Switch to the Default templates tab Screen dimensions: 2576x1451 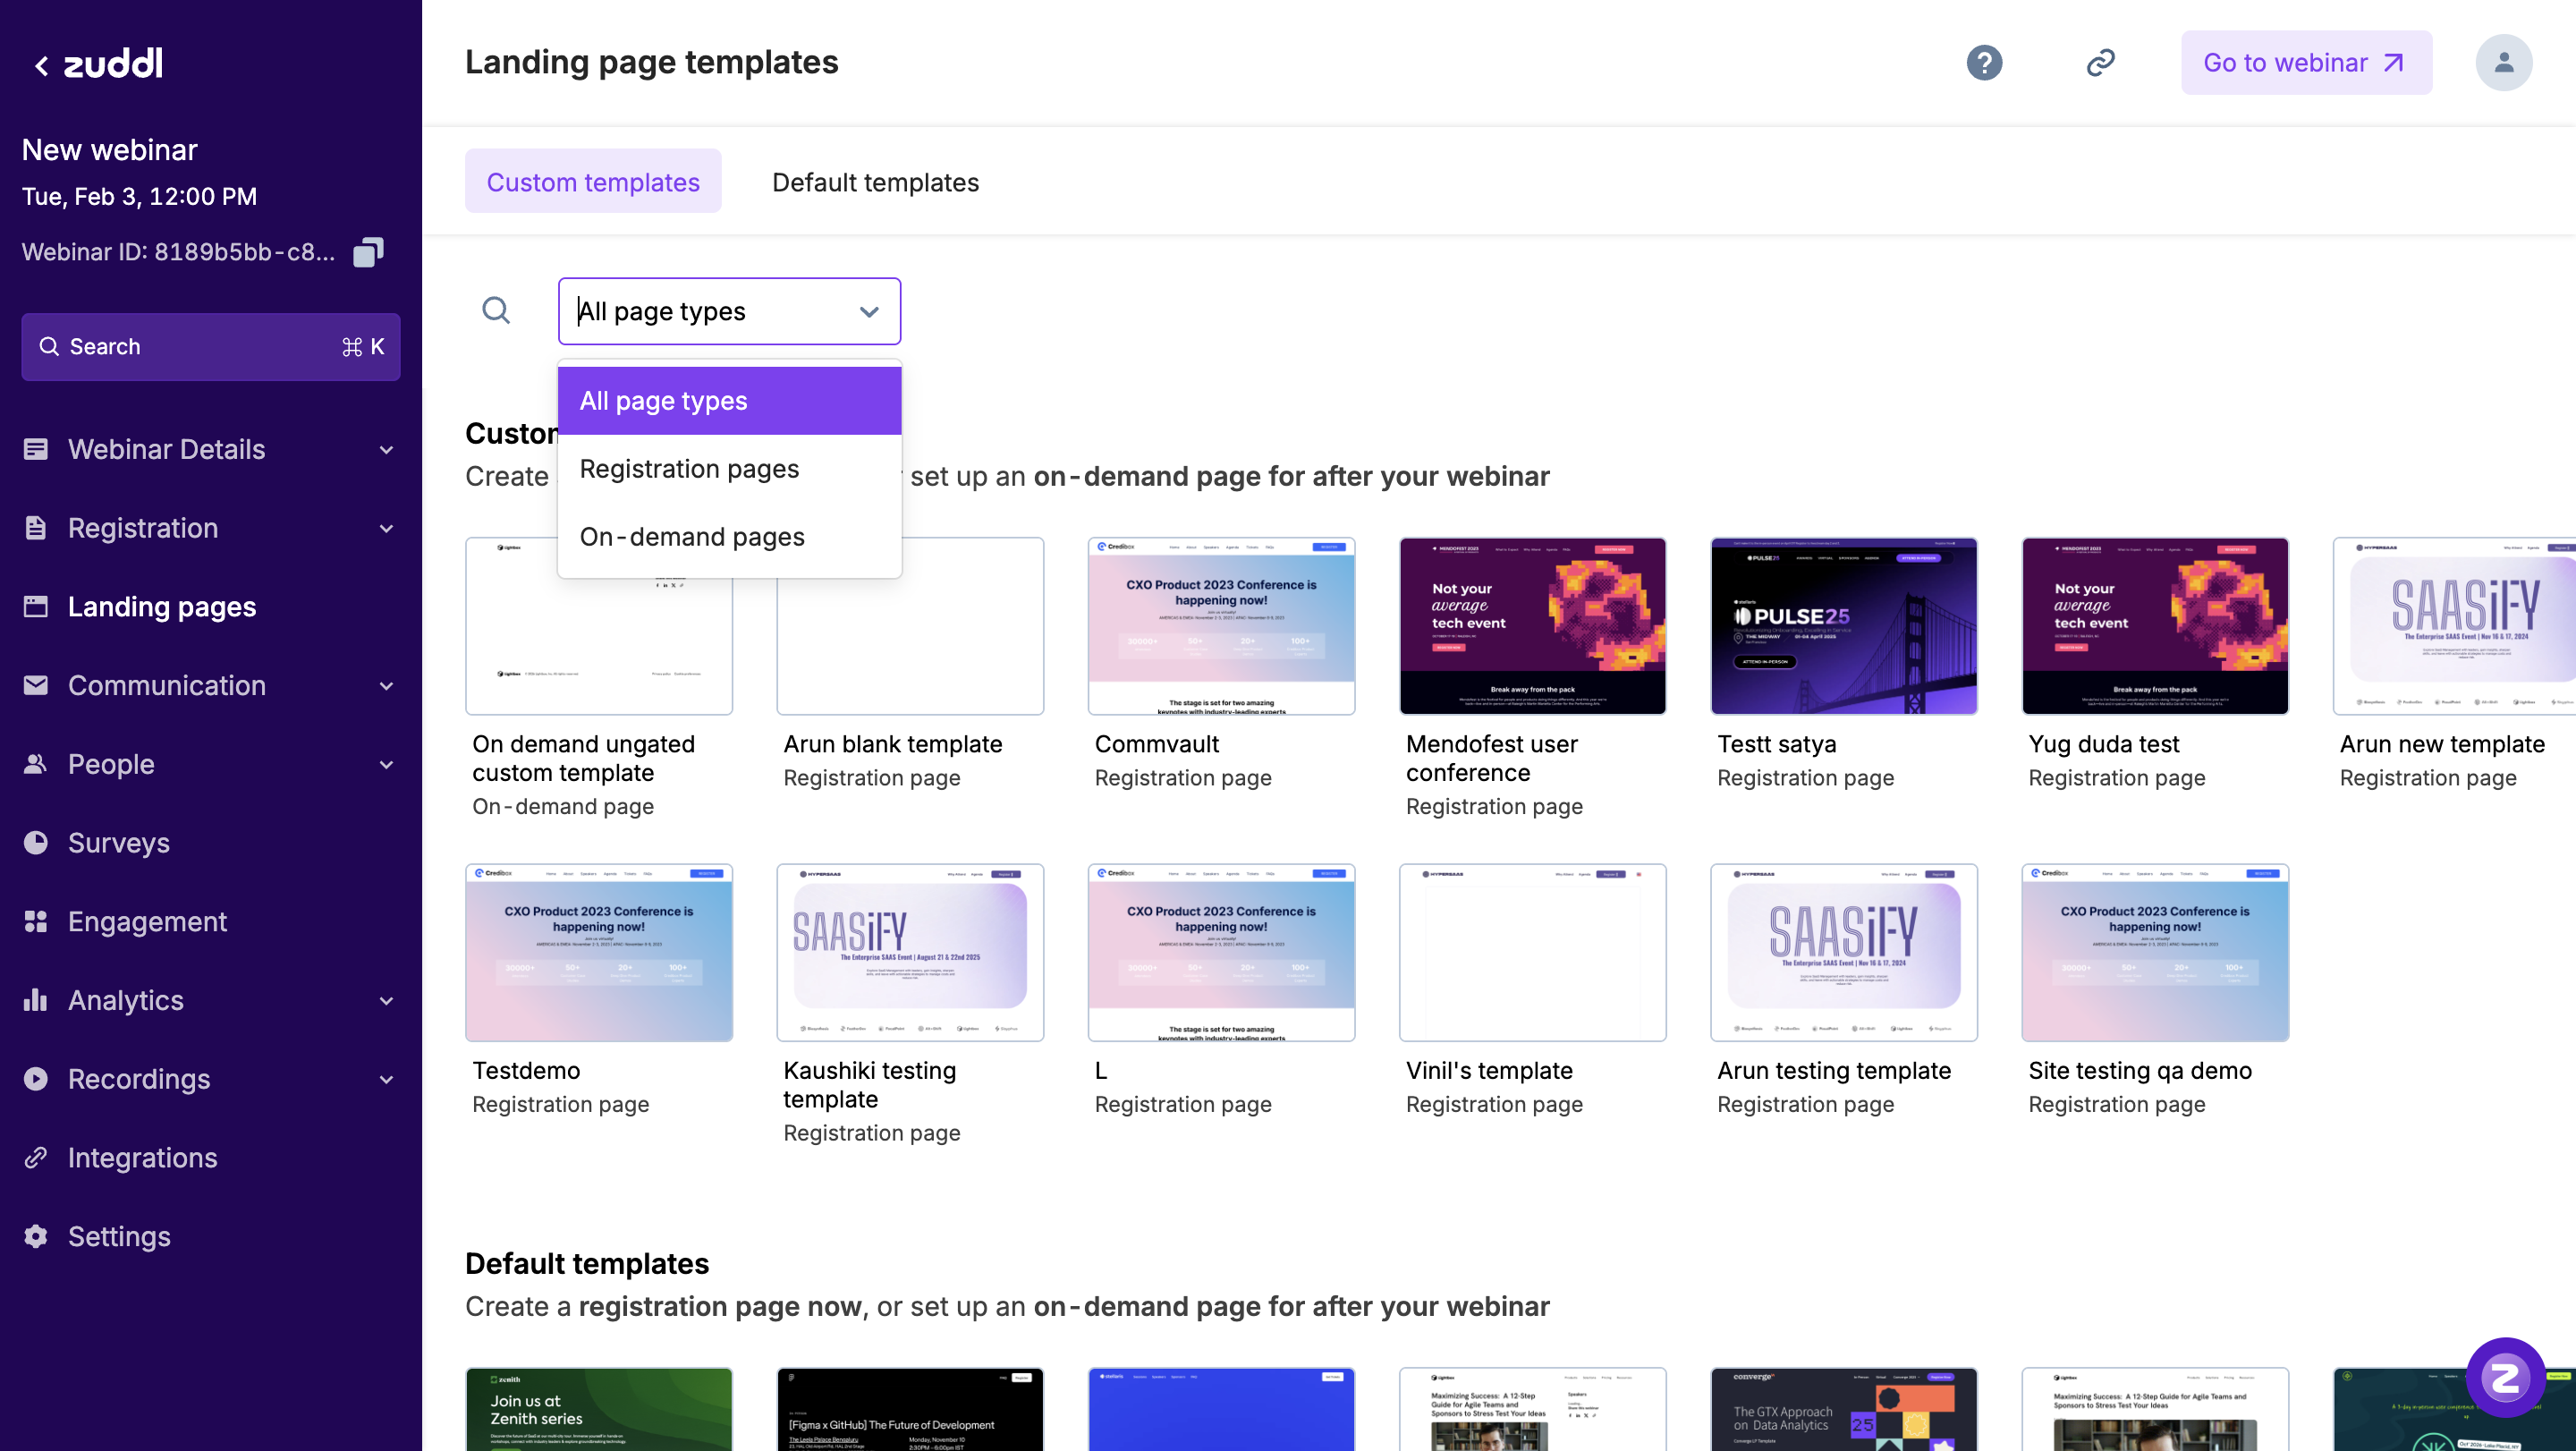(875, 182)
